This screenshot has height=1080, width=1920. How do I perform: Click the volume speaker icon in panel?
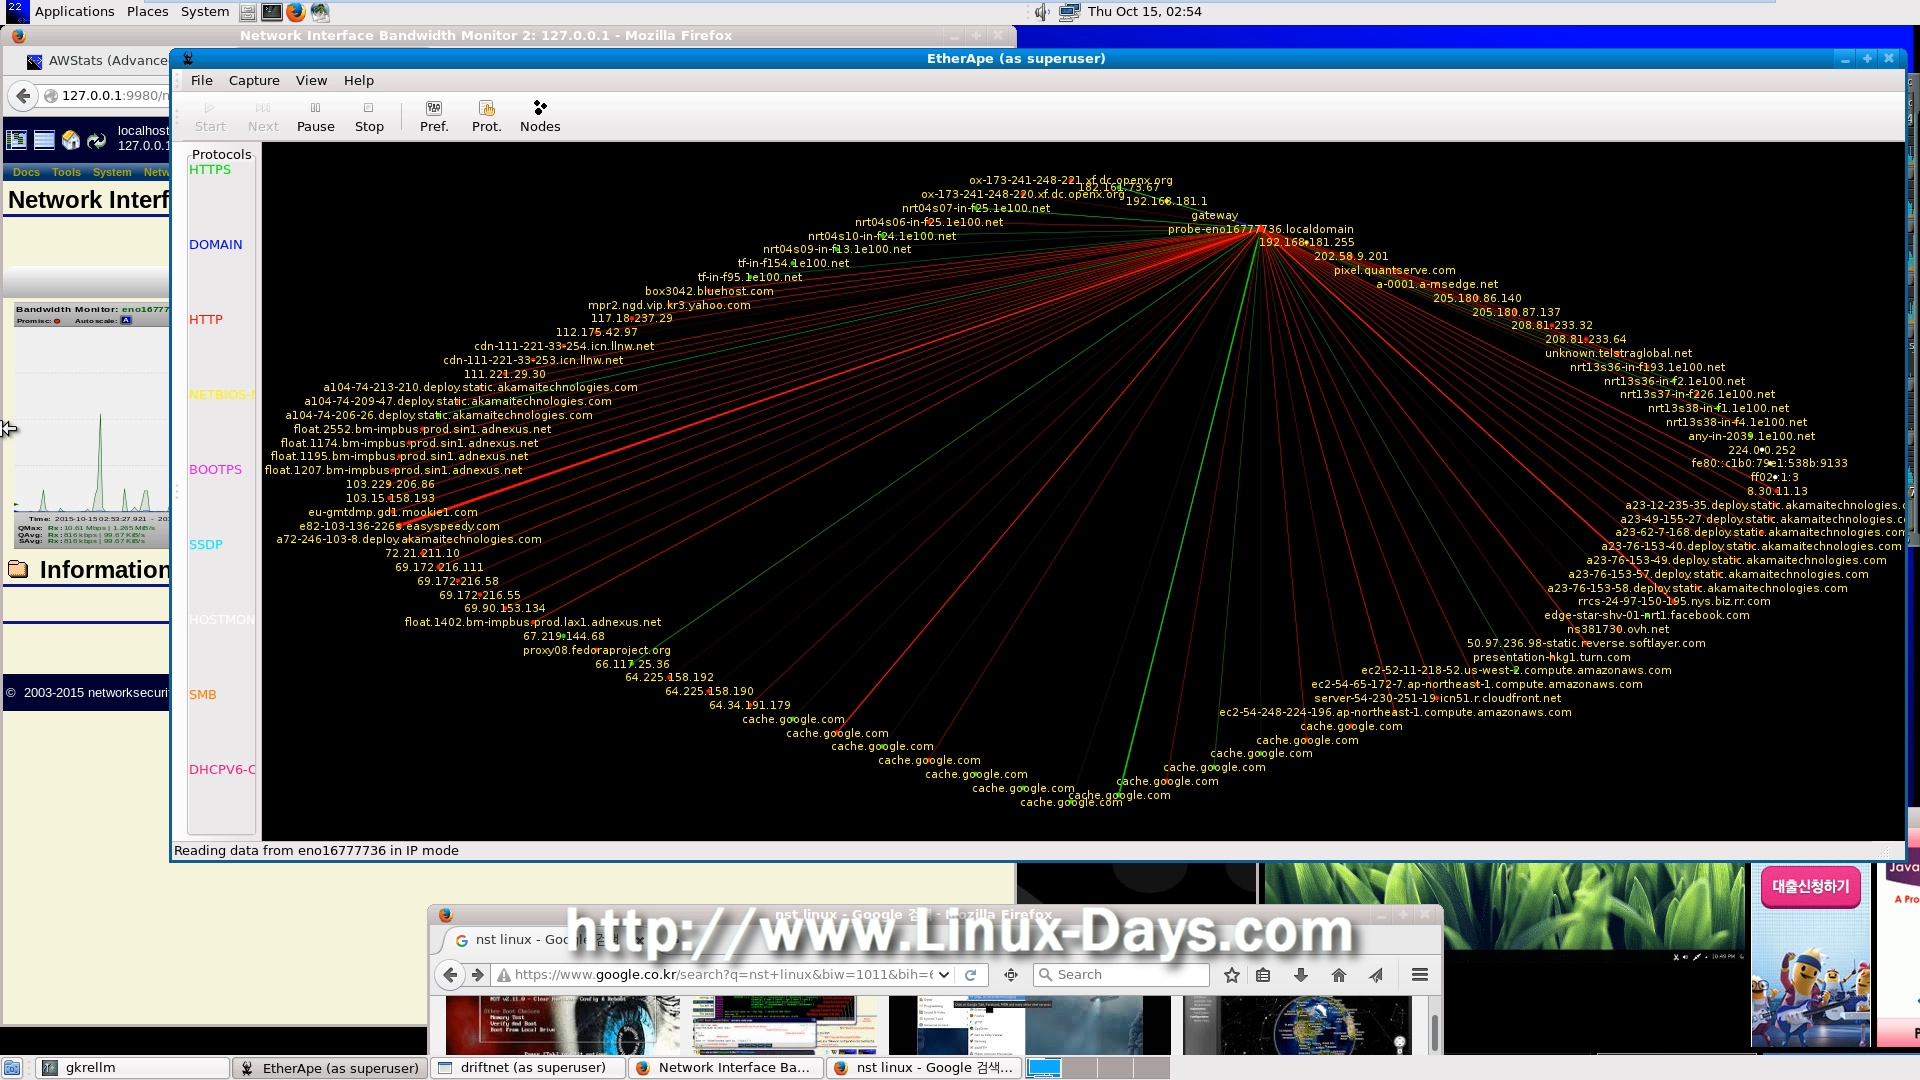(1041, 12)
